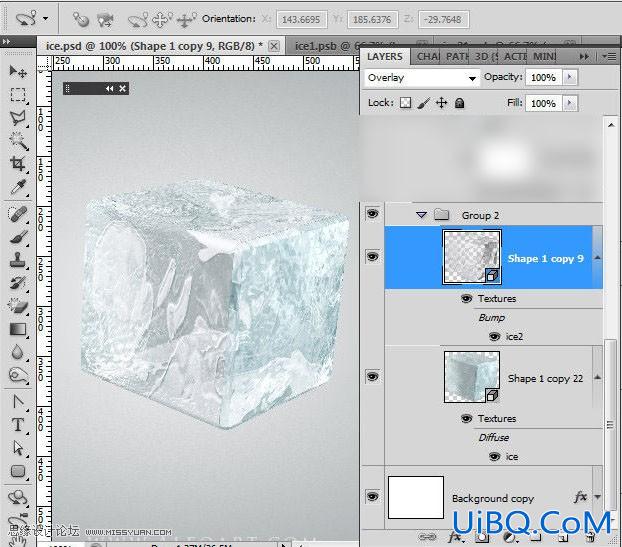Select the Brush tool

(18, 237)
